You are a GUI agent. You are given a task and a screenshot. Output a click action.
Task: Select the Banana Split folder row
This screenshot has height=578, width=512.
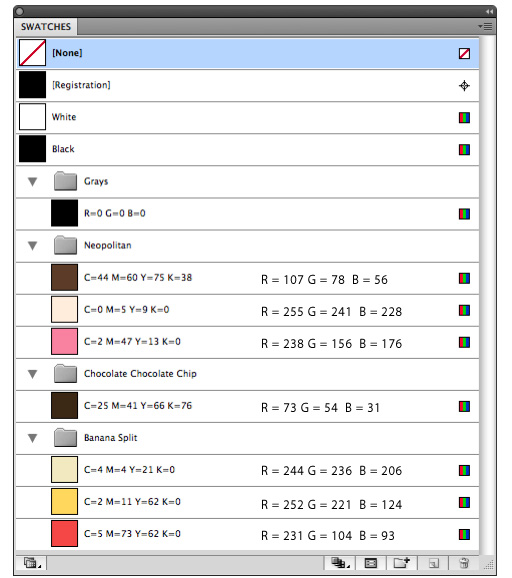247,438
